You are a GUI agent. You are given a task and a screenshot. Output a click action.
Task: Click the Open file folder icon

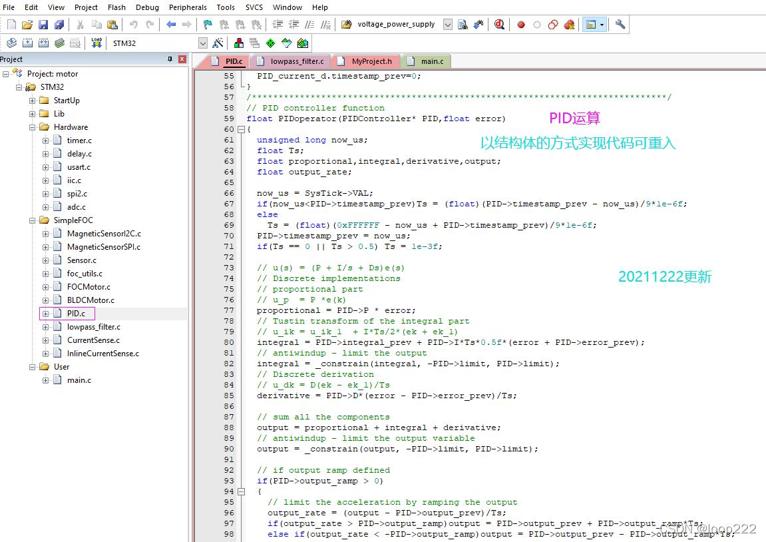click(x=27, y=24)
